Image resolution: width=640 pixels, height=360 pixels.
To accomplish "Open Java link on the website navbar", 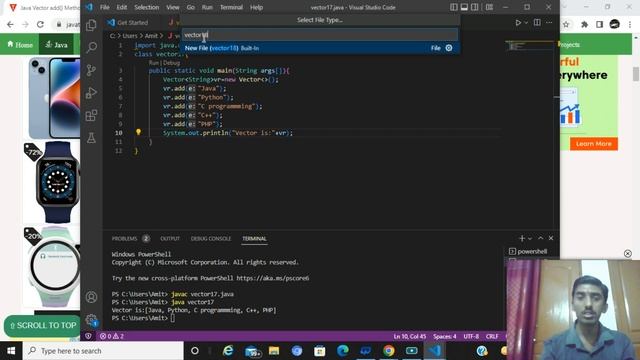I will (56, 44).
